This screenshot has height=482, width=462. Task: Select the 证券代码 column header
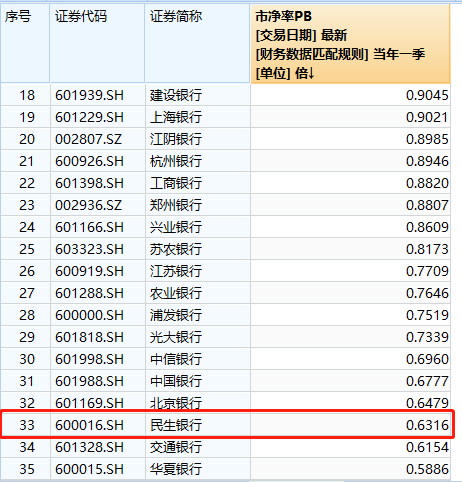[97, 44]
